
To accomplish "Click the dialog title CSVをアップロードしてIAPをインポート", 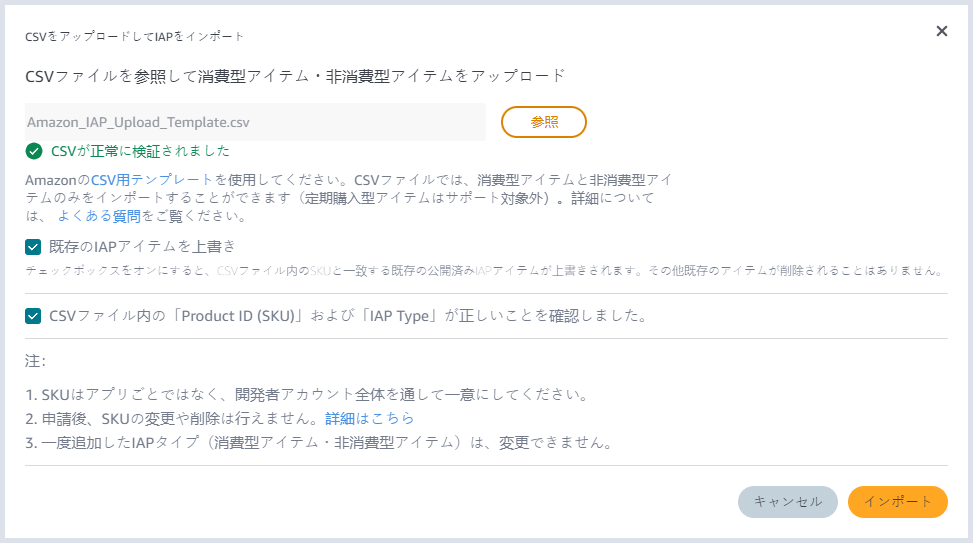I will pyautogui.click(x=134, y=36).
